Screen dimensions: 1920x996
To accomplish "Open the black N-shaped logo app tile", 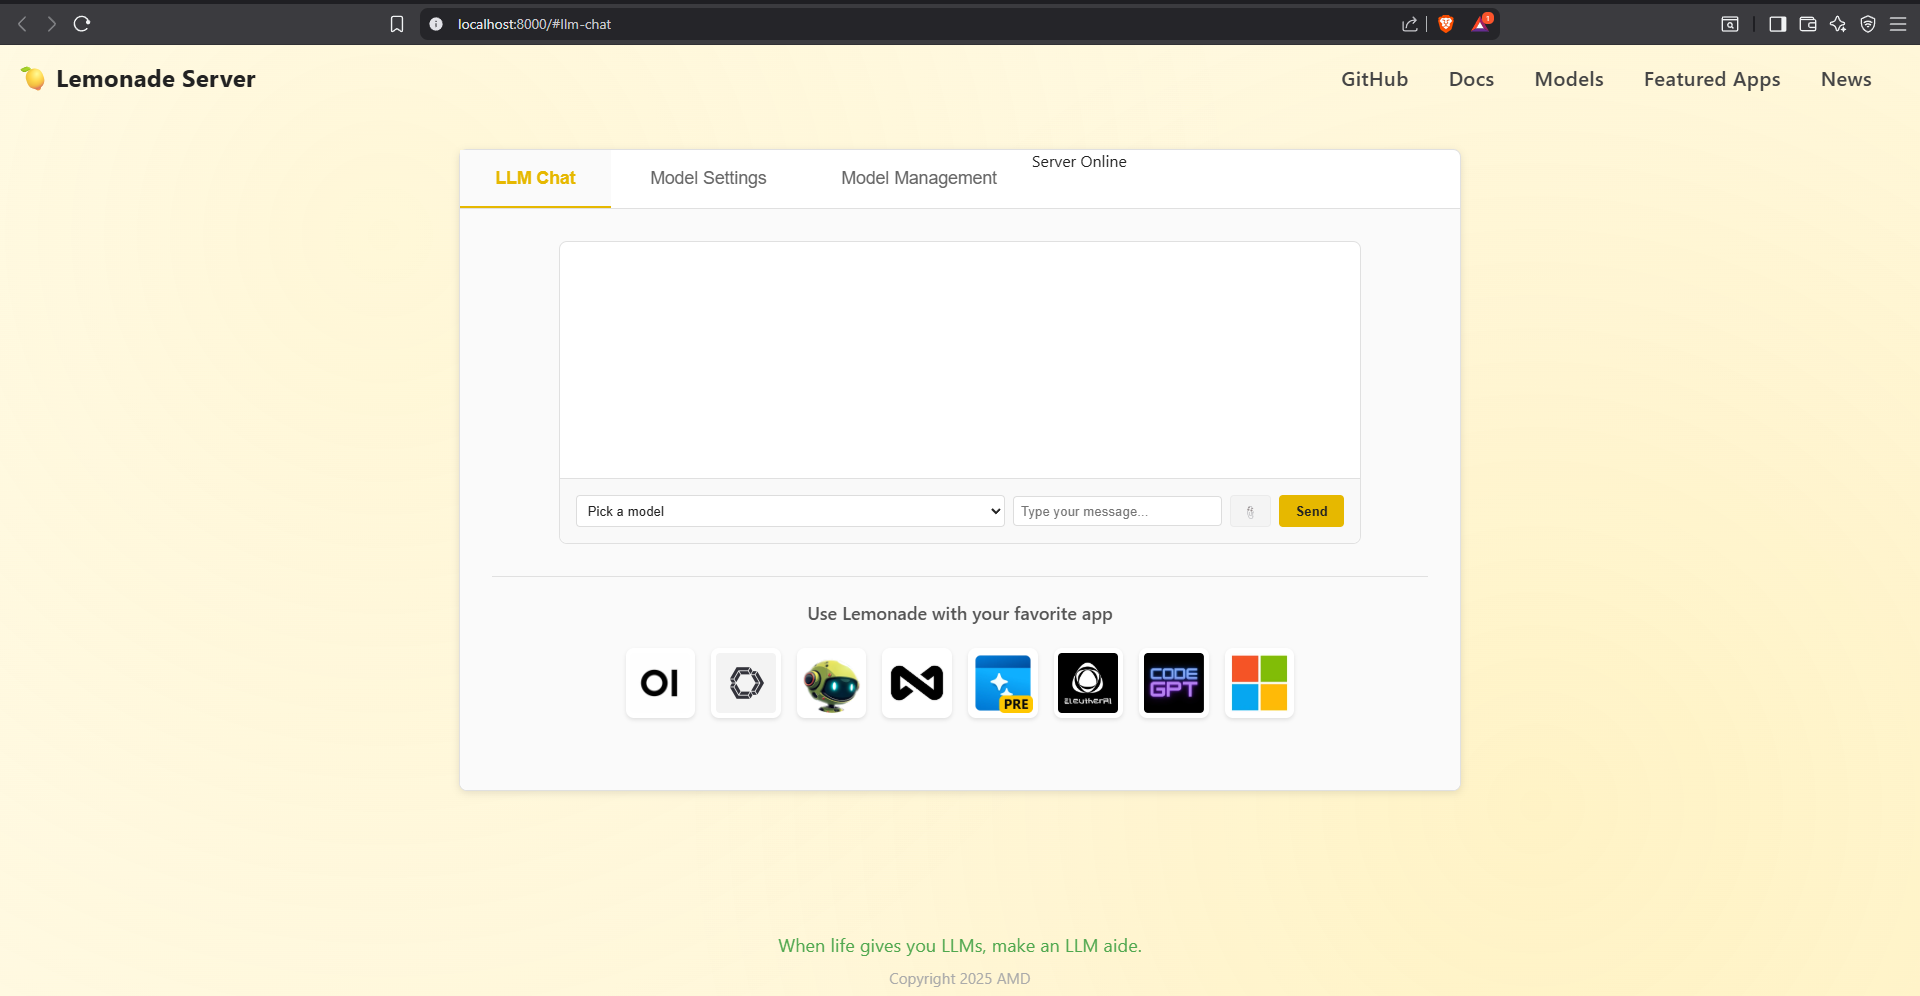I will [917, 683].
